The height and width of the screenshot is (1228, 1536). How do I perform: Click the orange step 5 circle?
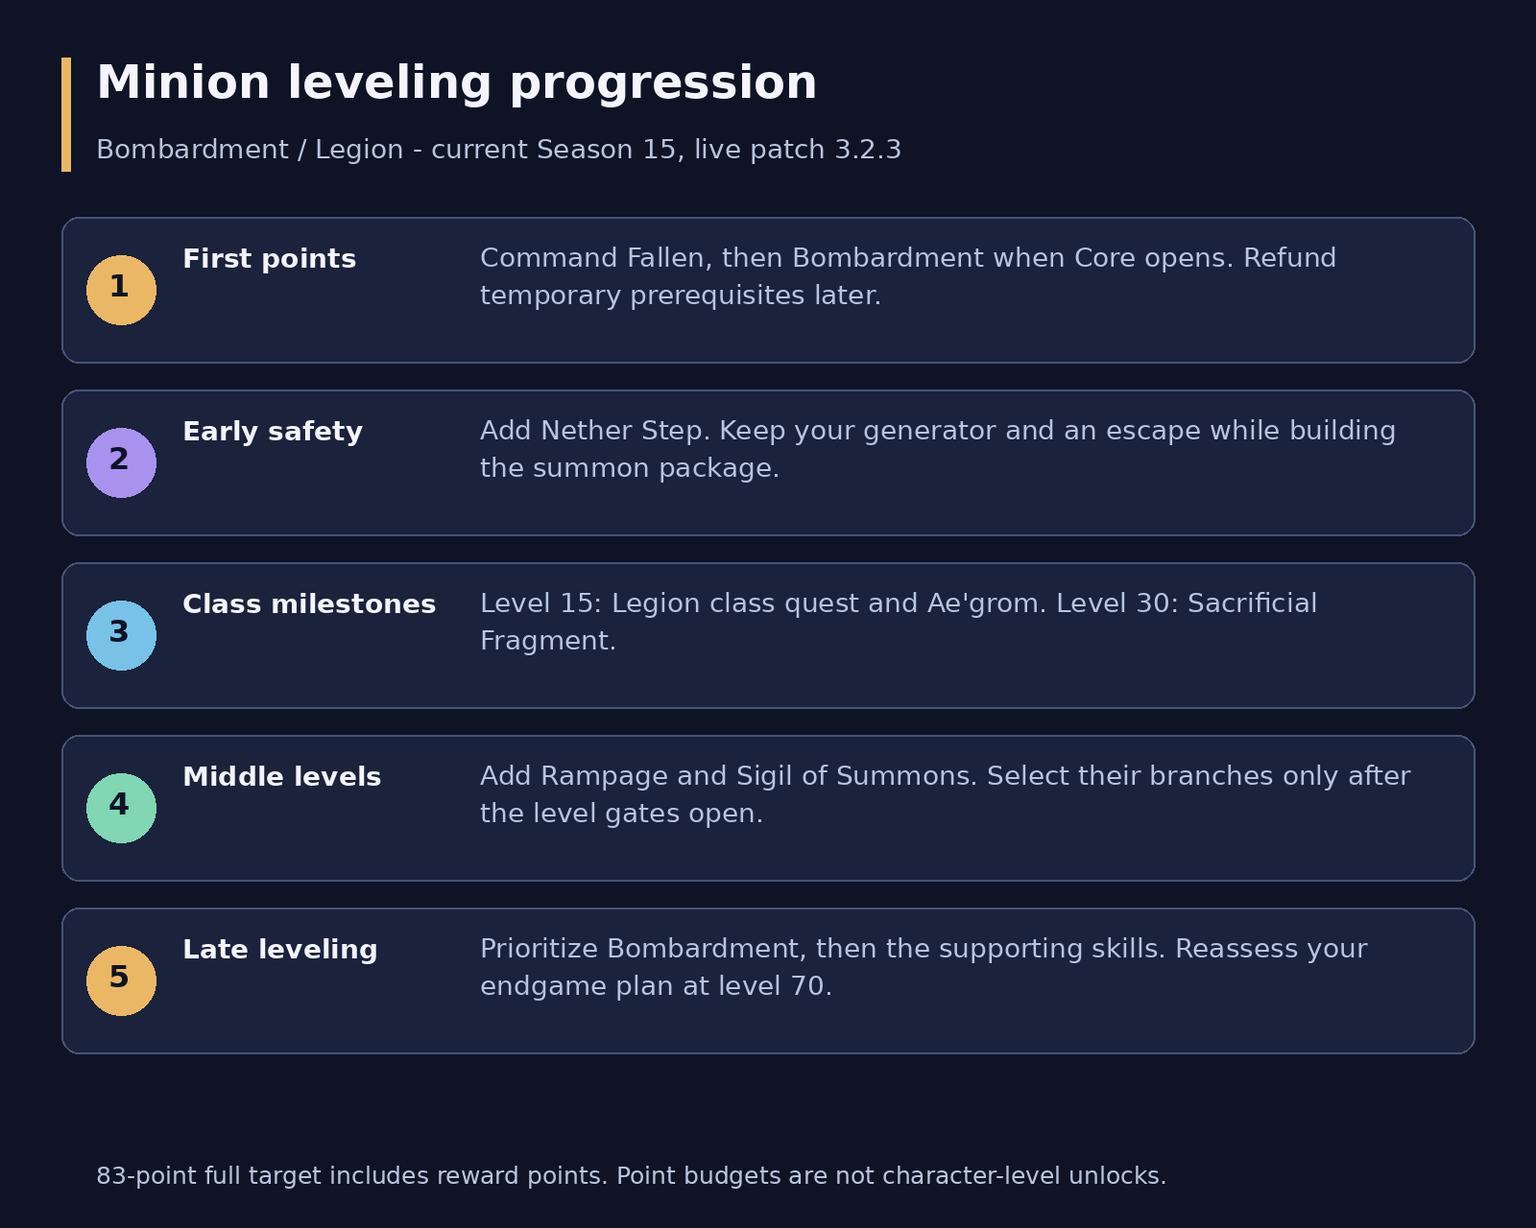coord(121,981)
